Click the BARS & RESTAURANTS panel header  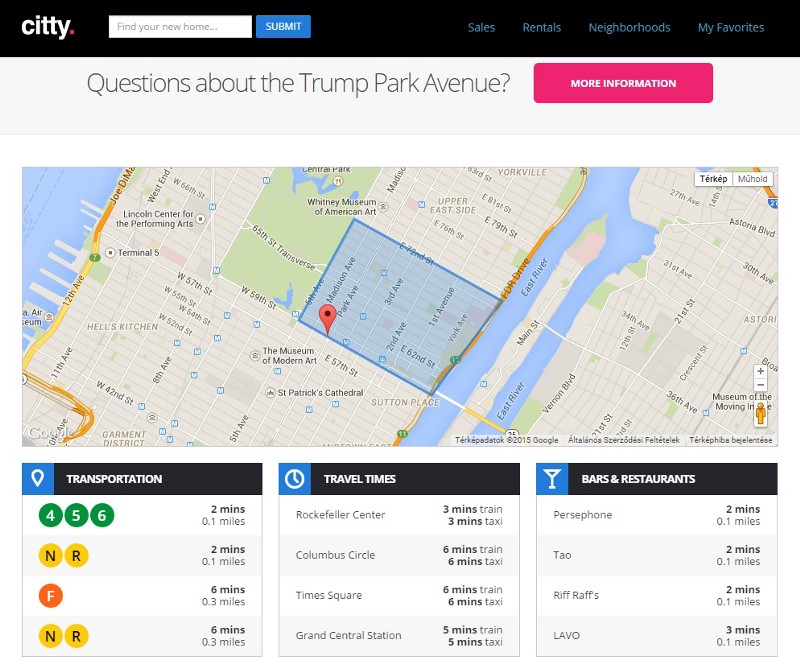pyautogui.click(x=657, y=479)
